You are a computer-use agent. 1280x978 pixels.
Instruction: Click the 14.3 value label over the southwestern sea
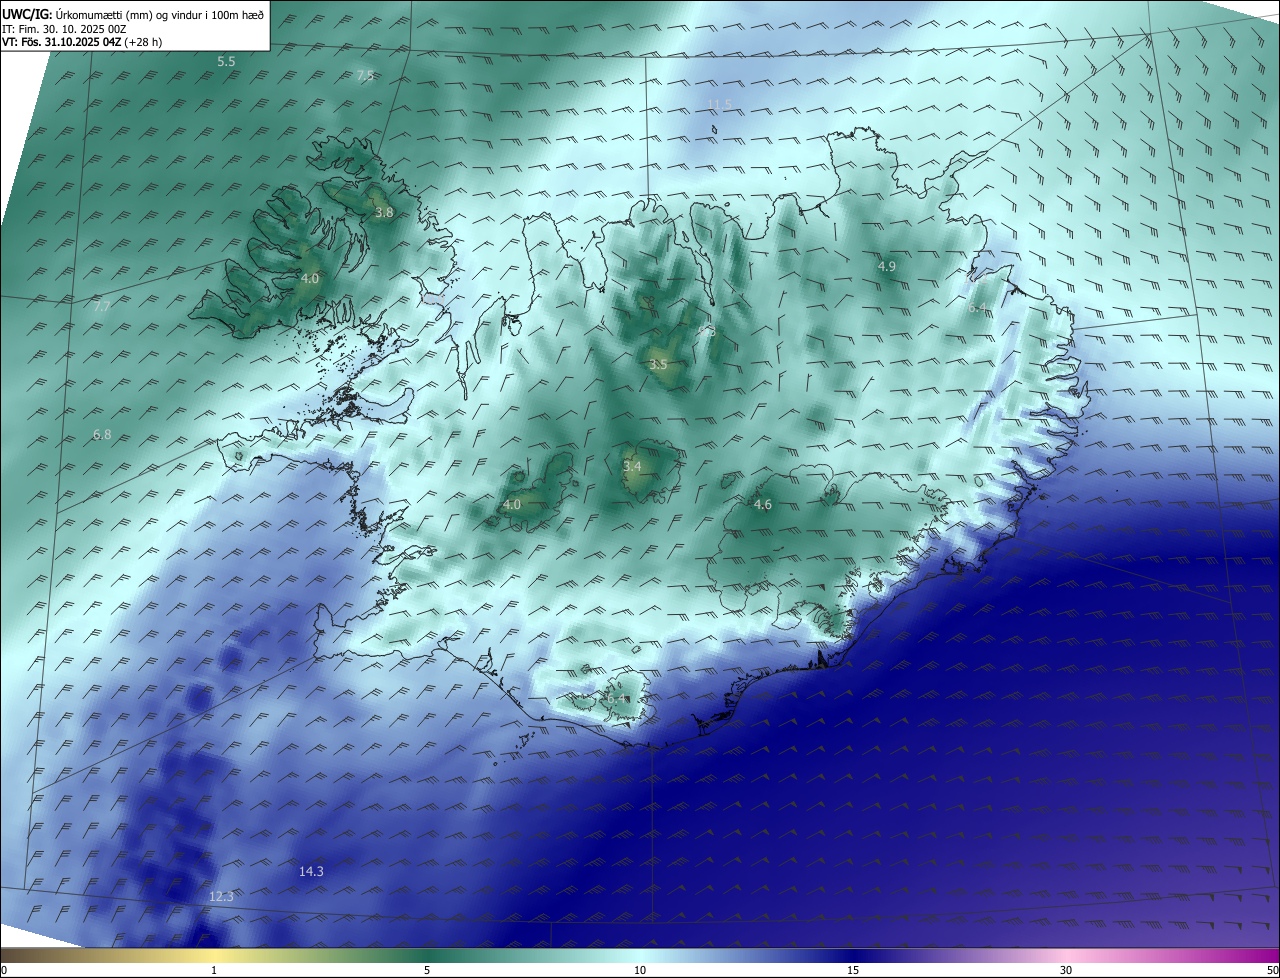click(x=311, y=872)
